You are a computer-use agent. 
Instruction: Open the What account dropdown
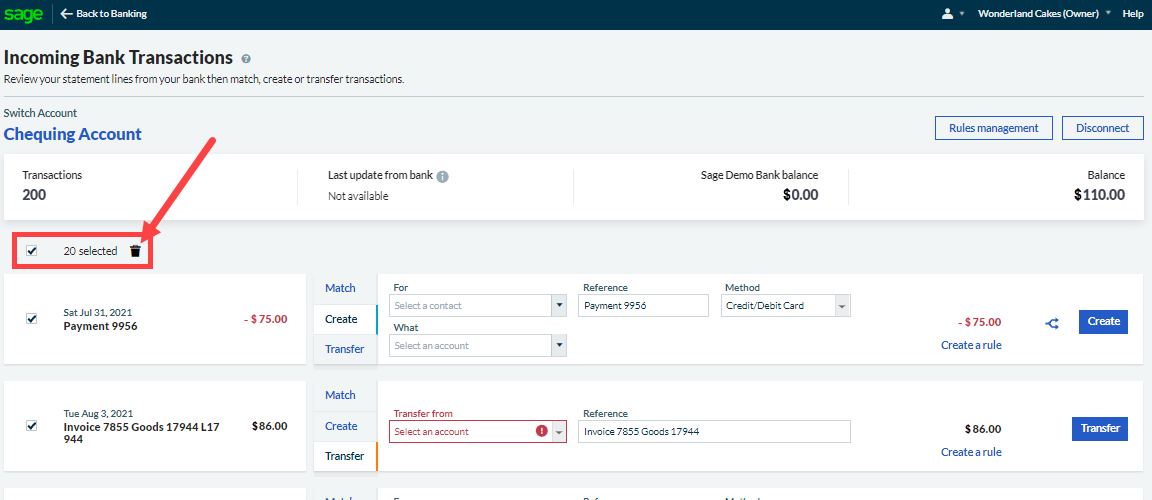(478, 346)
